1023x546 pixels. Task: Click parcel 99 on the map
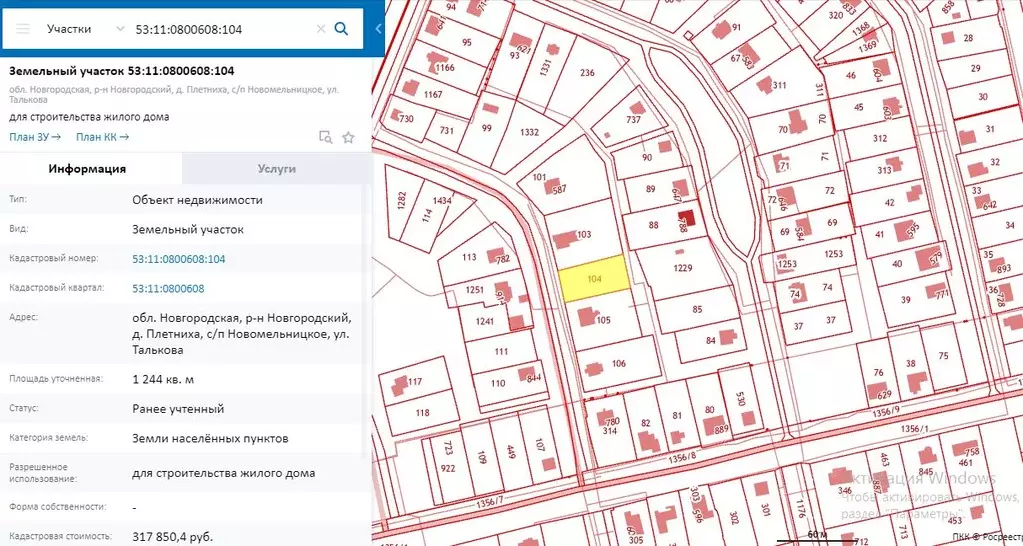[x=487, y=128]
